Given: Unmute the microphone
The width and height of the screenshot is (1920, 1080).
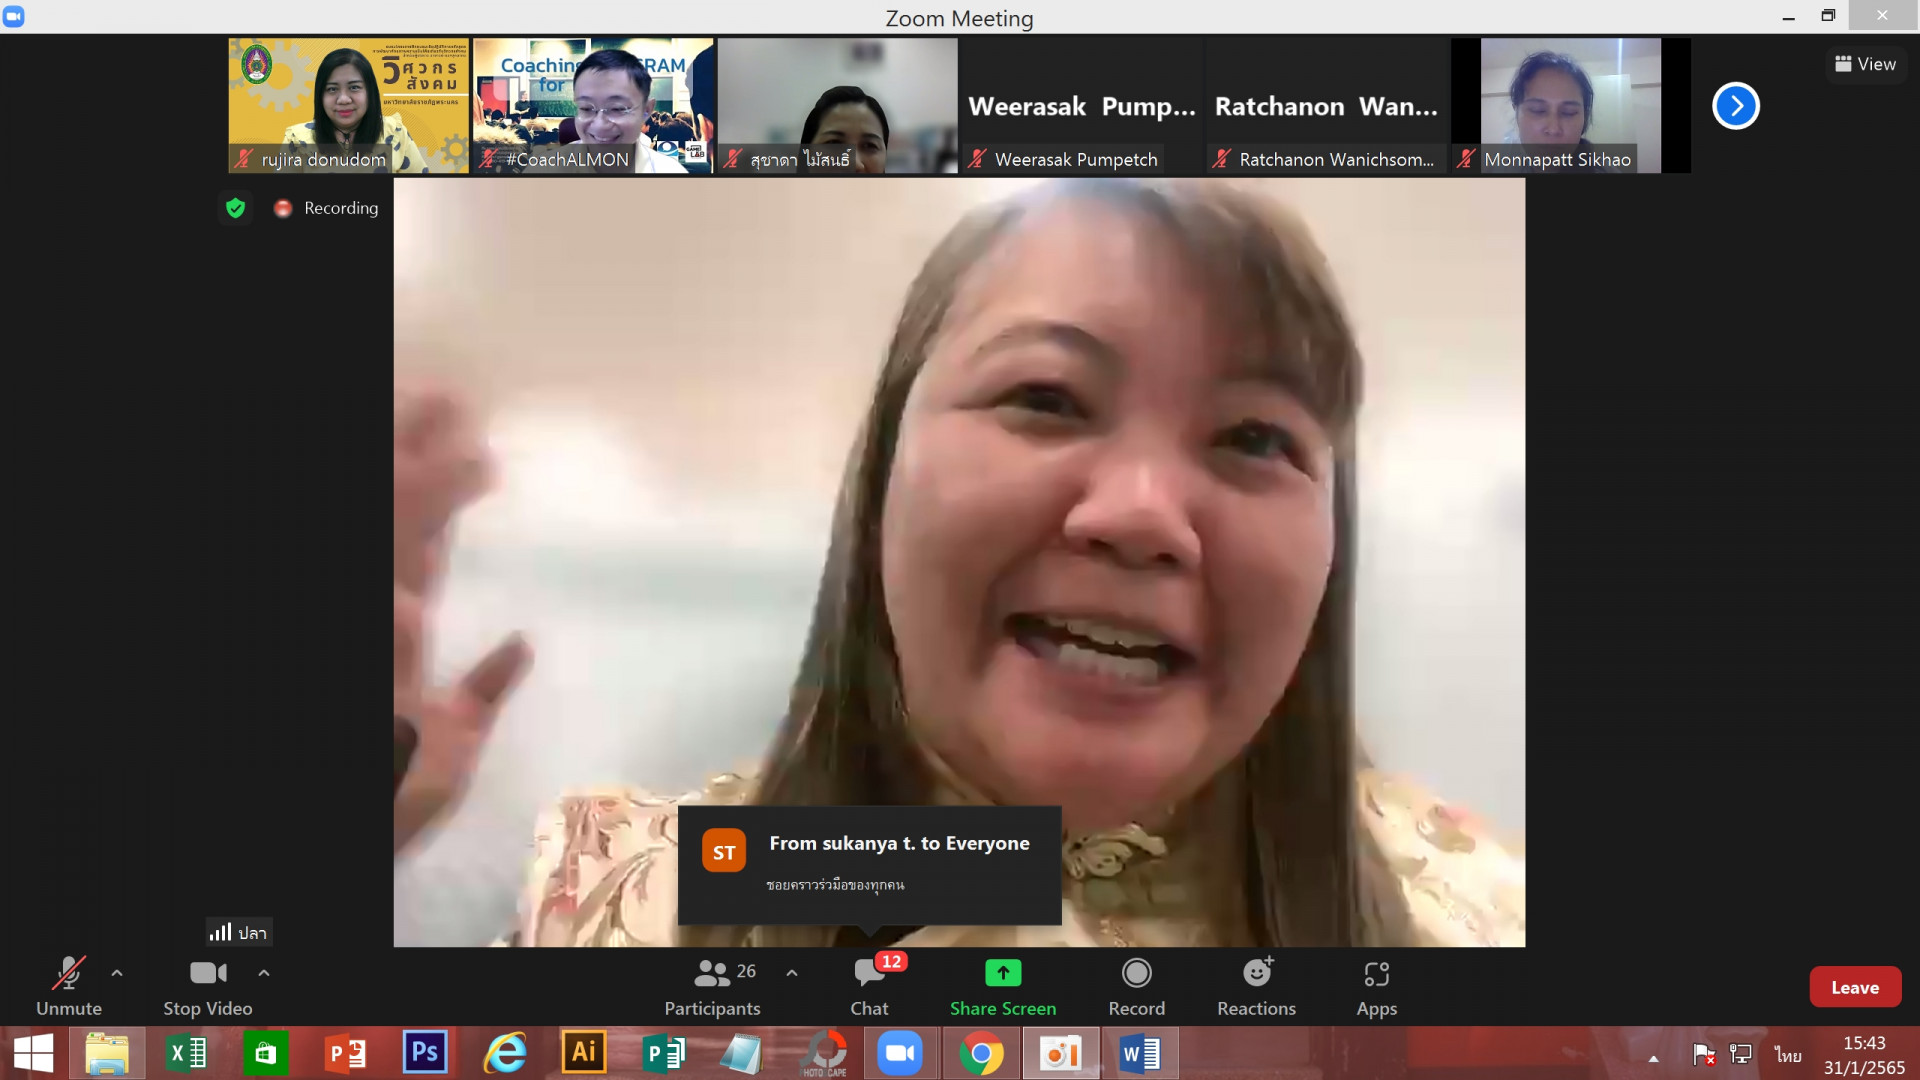Looking at the screenshot, I should point(69,986).
